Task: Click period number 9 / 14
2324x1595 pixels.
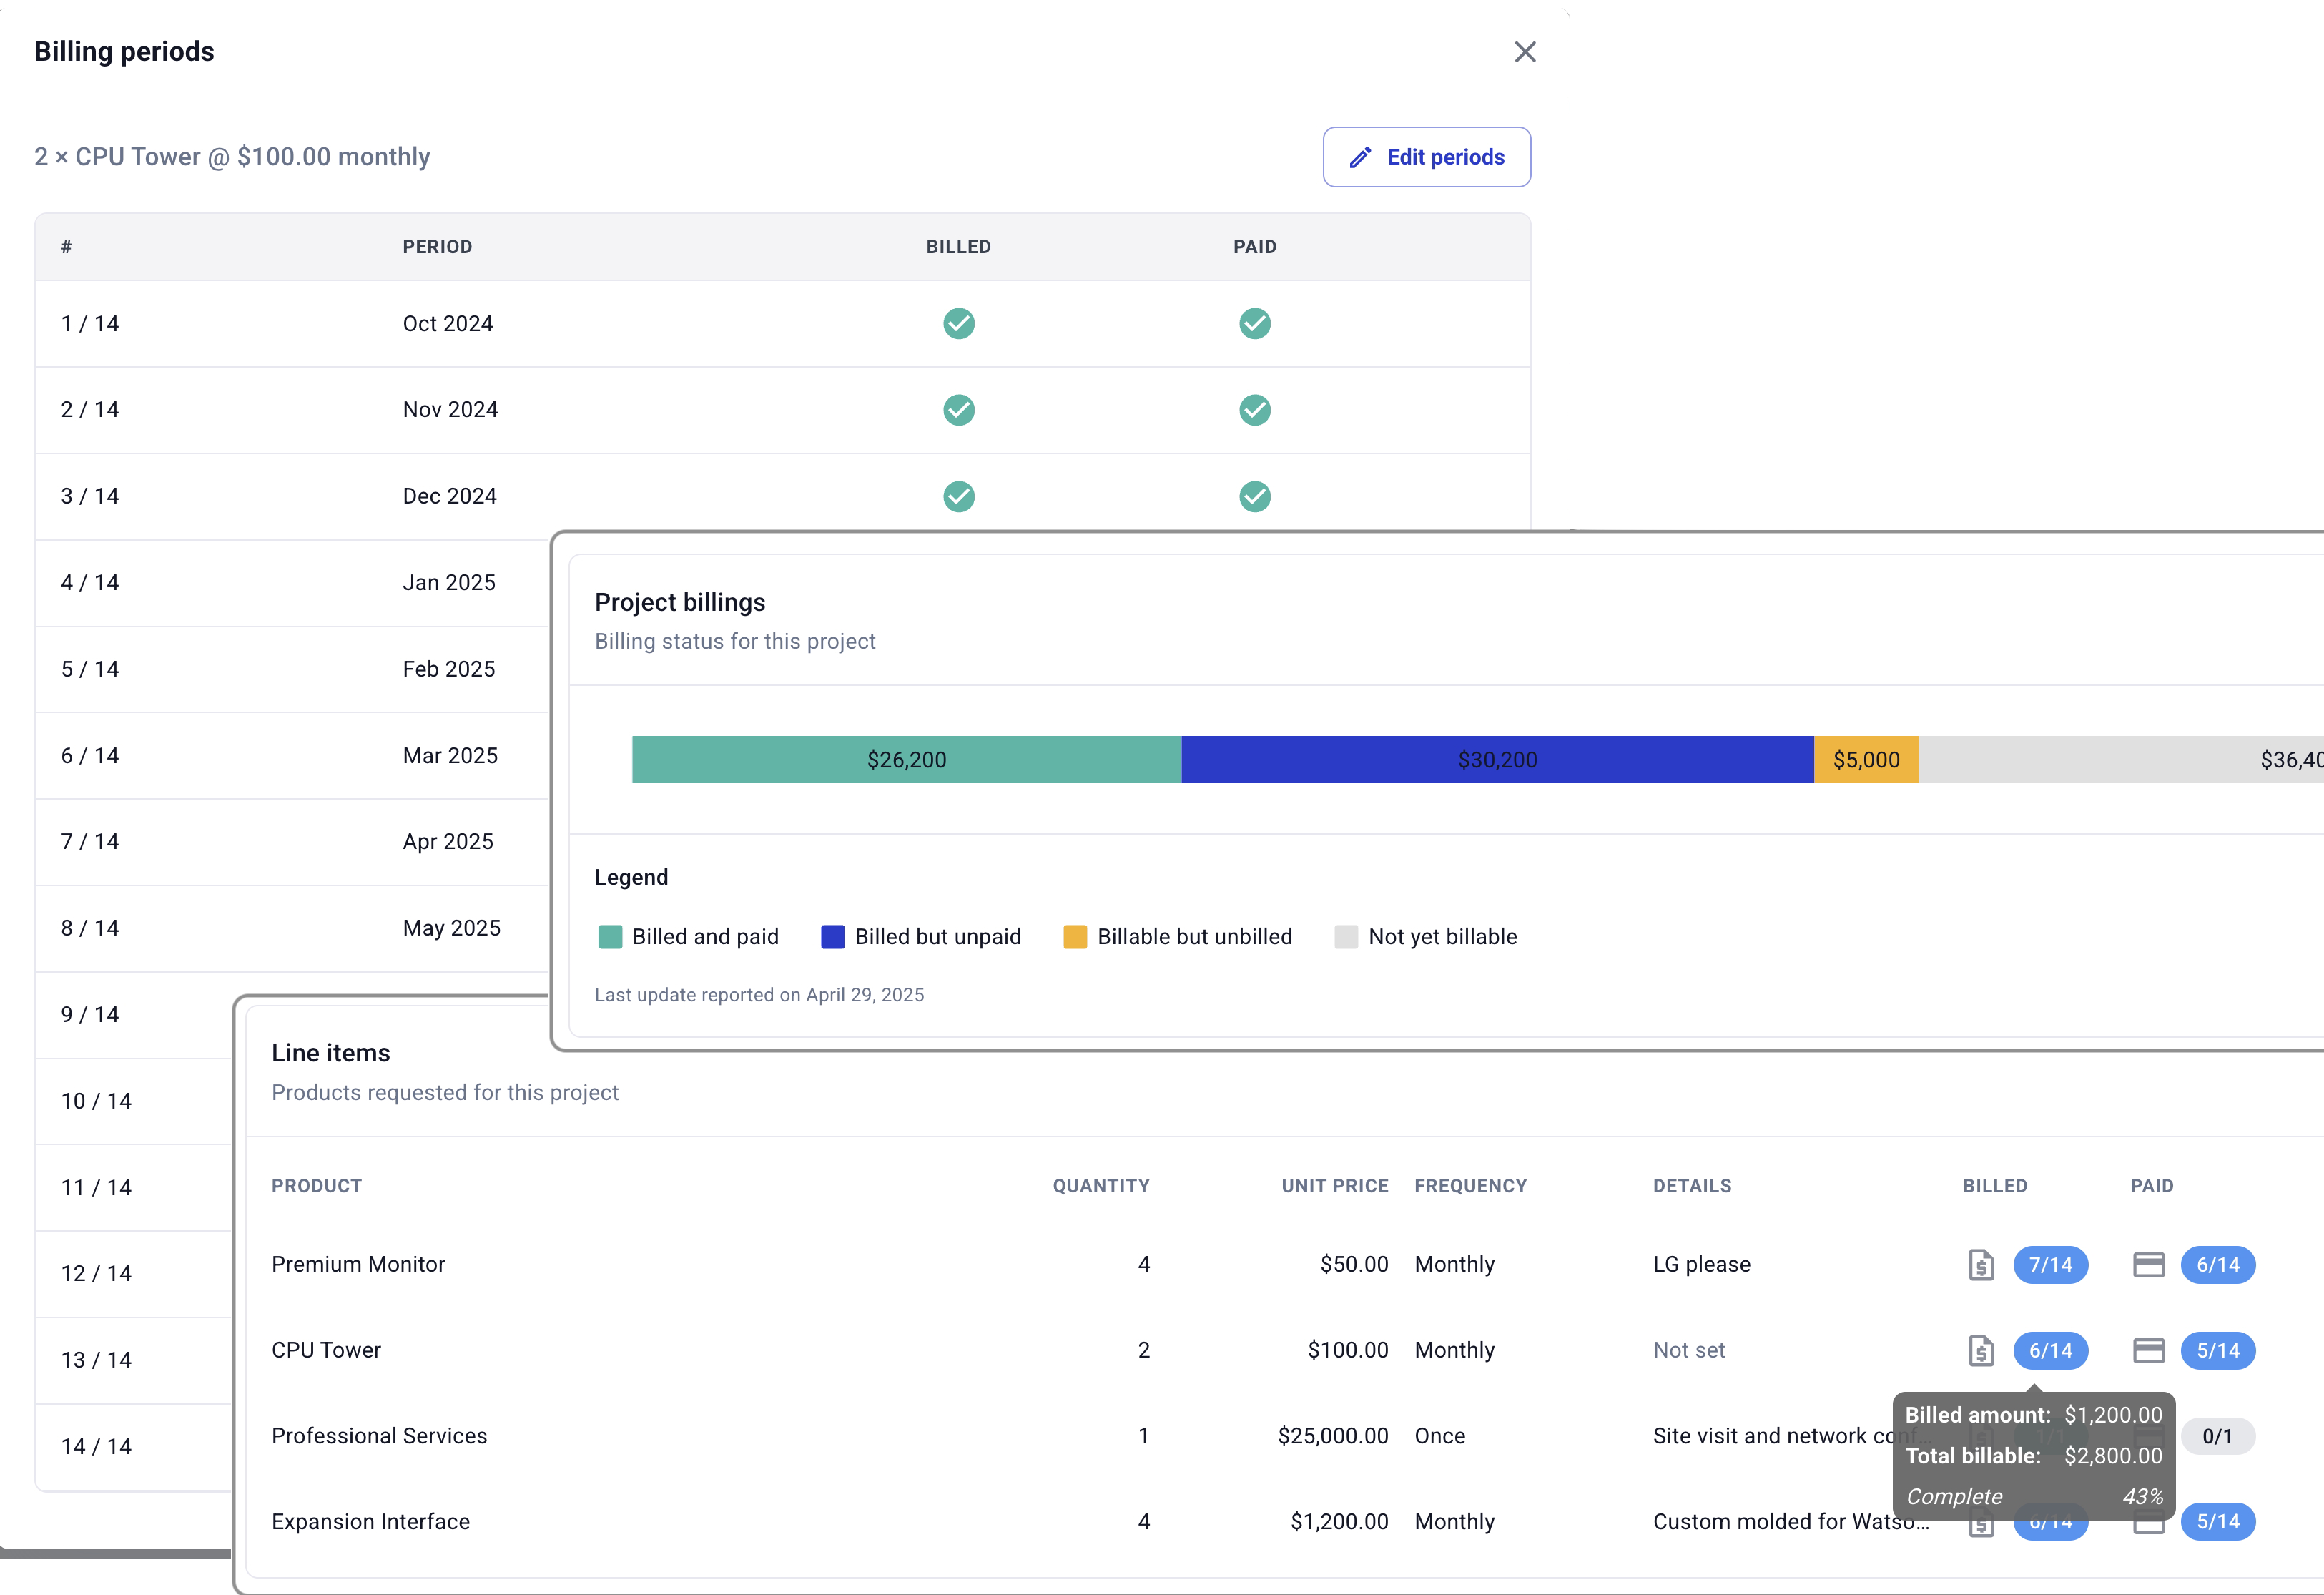Action: (90, 1015)
